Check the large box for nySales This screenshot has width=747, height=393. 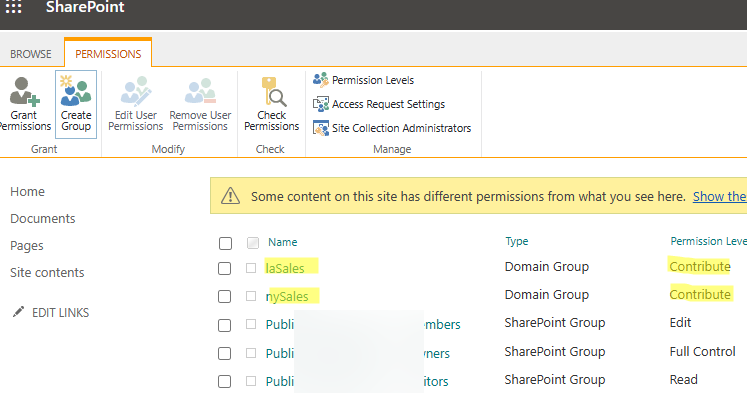click(224, 296)
